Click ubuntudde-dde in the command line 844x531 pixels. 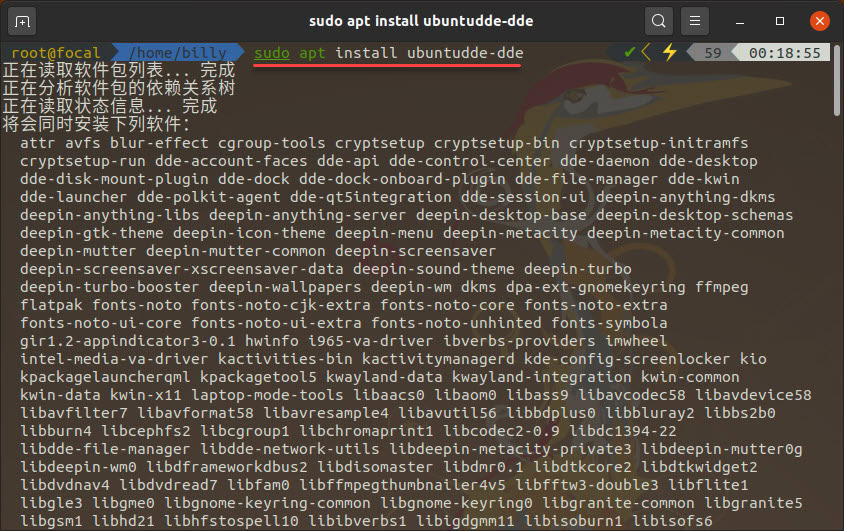(x=465, y=53)
